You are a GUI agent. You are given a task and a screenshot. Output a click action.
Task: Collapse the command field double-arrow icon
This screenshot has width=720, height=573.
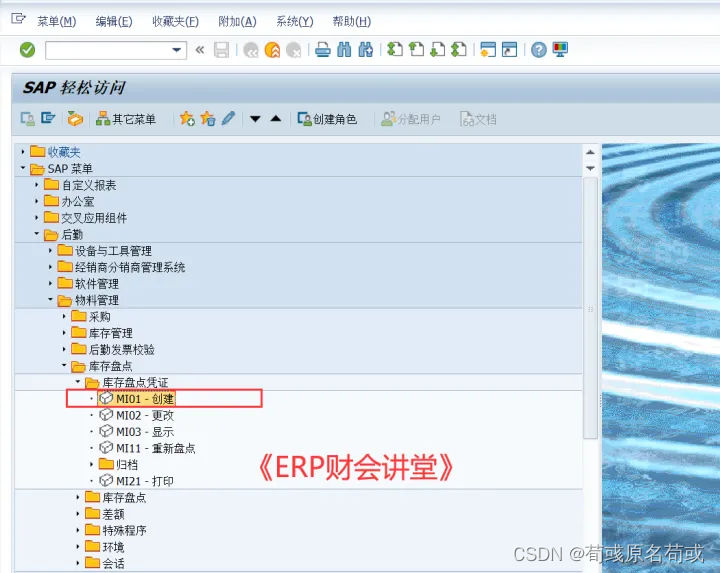pyautogui.click(x=200, y=50)
